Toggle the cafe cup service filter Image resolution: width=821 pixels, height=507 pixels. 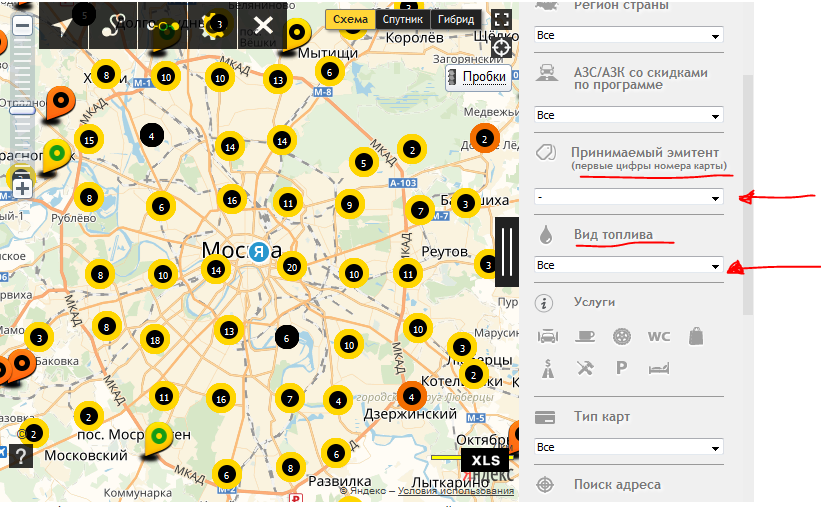[585, 336]
